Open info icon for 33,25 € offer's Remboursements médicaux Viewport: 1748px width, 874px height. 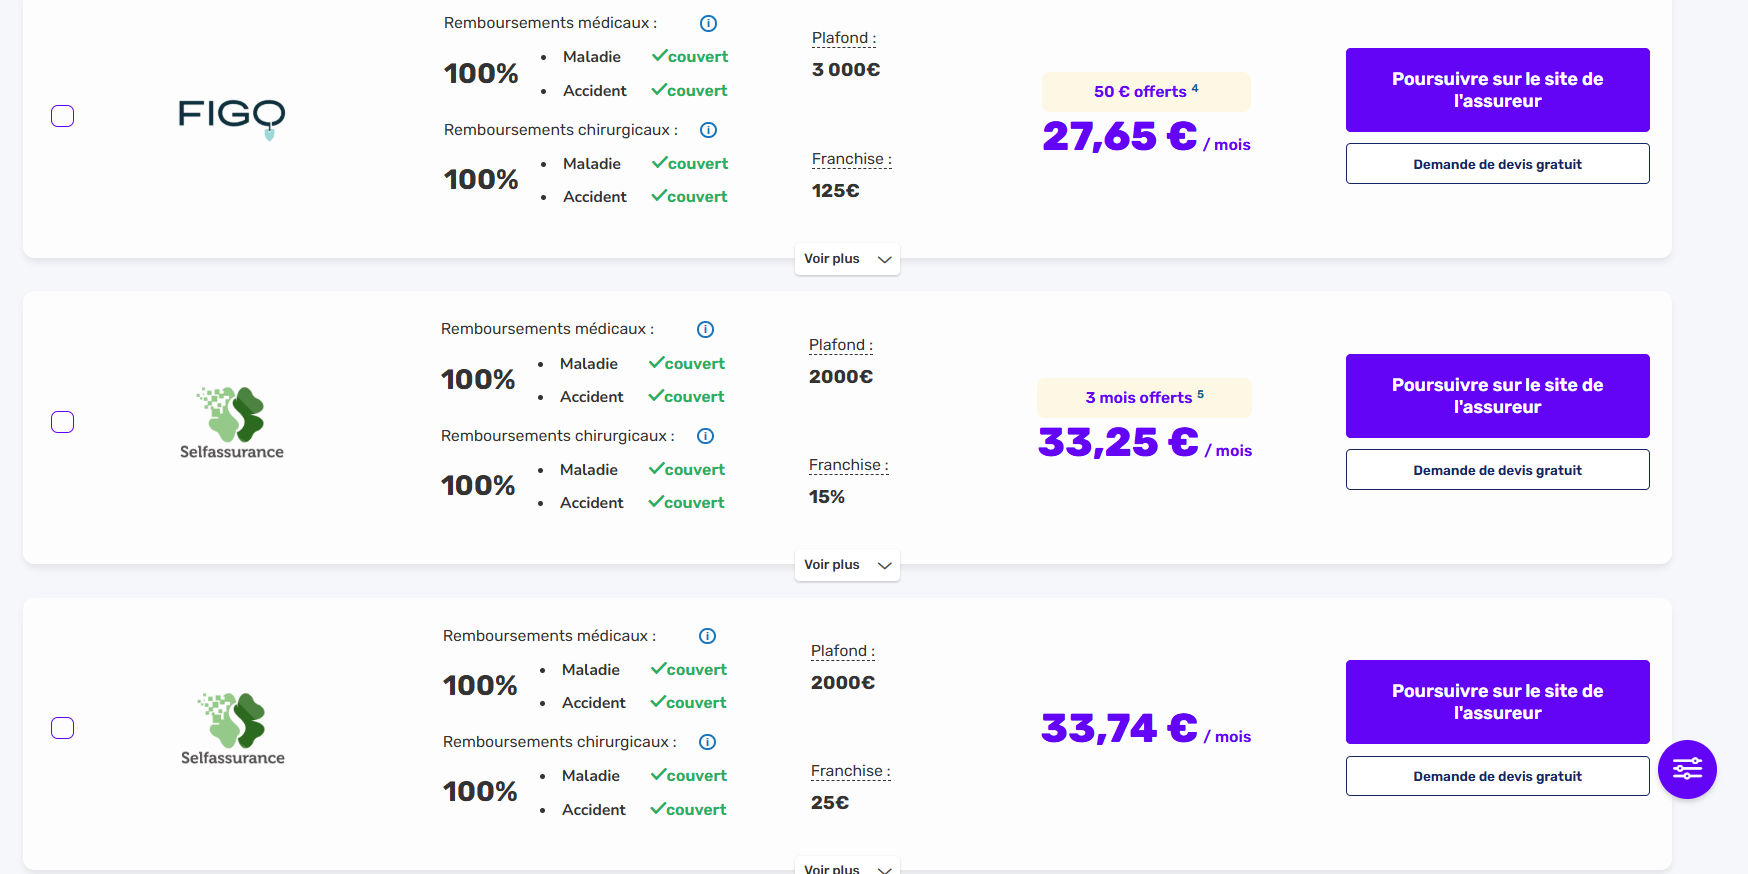click(705, 329)
